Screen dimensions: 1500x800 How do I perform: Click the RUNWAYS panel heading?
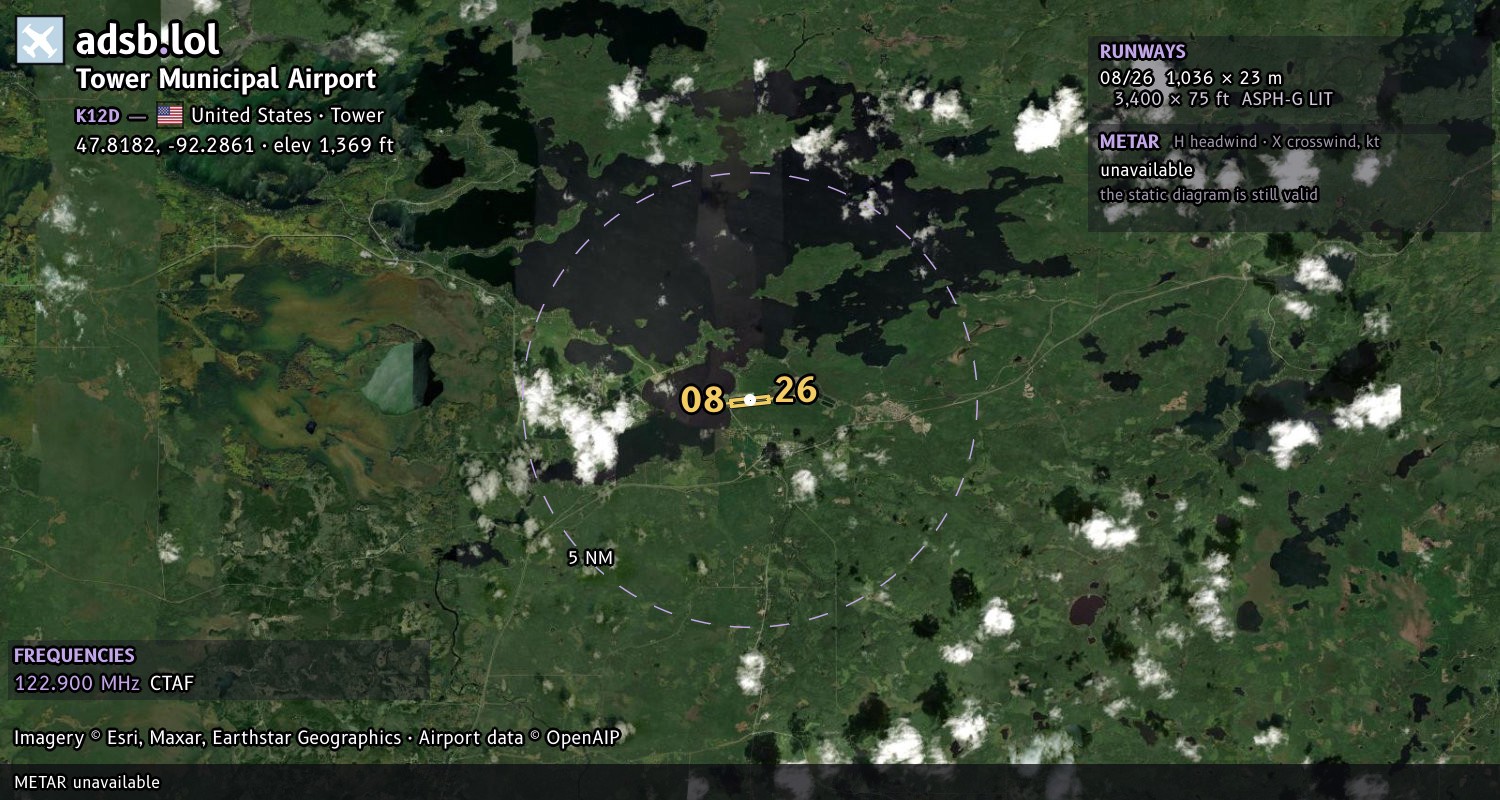pos(1142,52)
